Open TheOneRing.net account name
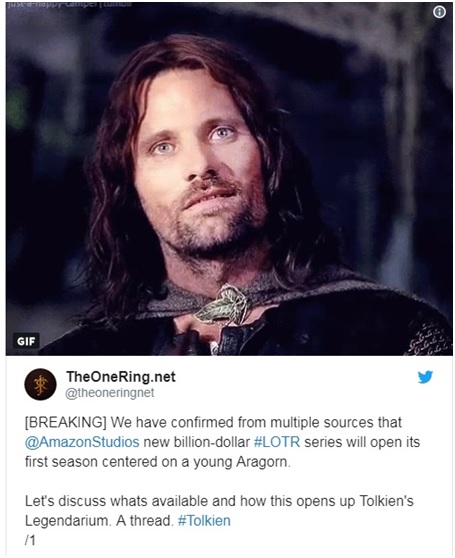Viewport: 455px width, 558px height. [x=121, y=377]
